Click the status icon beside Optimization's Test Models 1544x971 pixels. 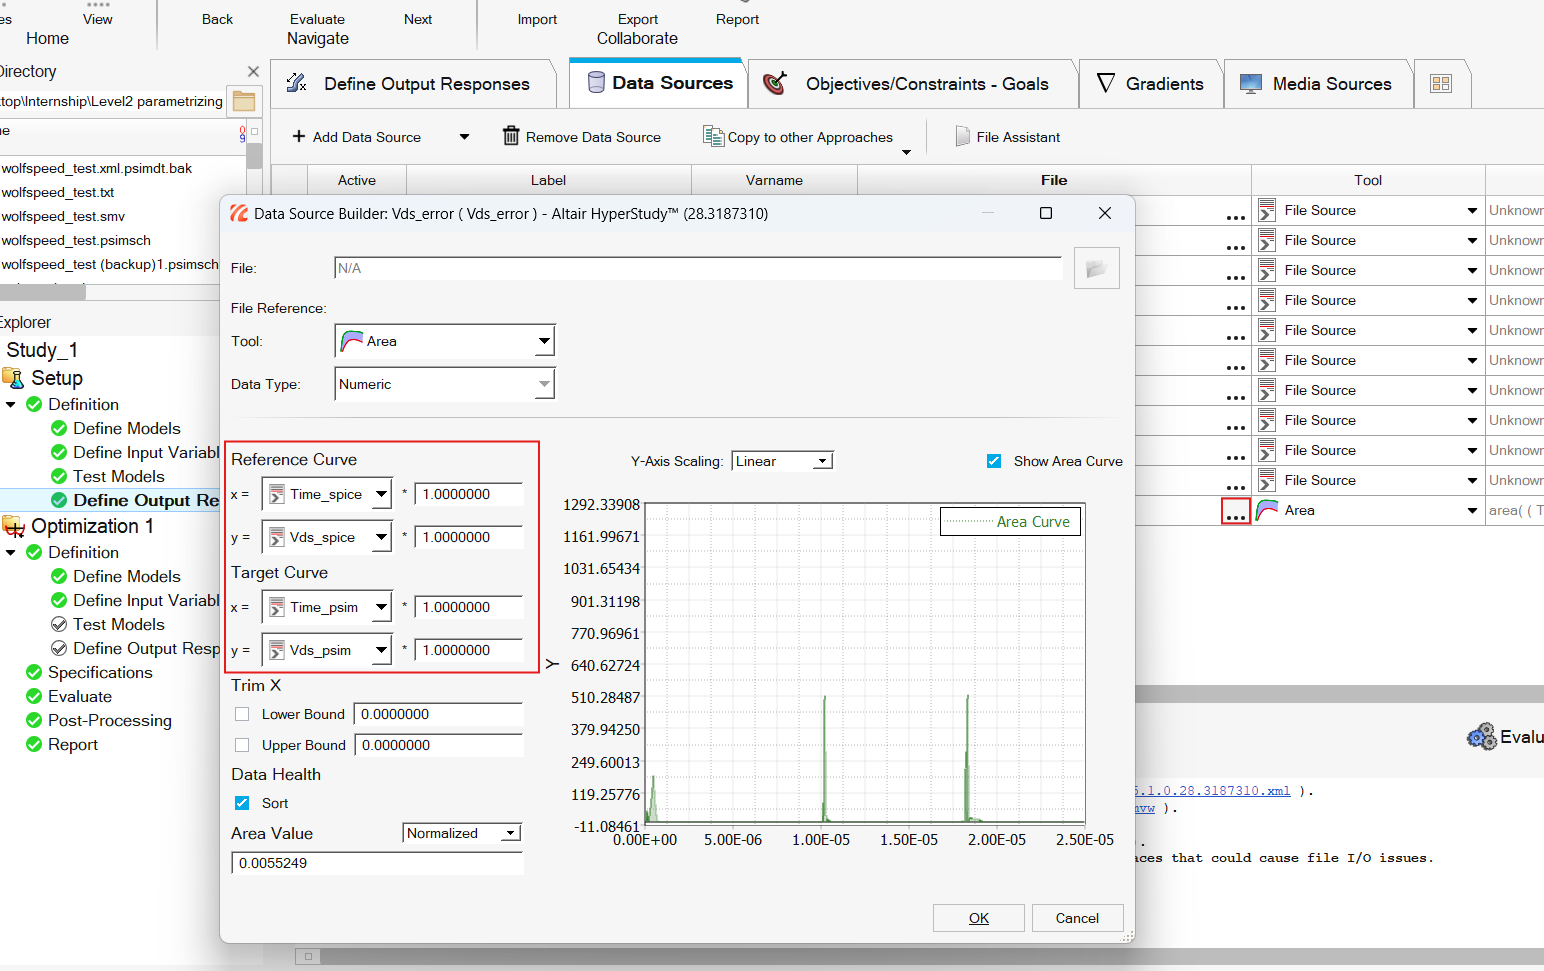point(59,624)
